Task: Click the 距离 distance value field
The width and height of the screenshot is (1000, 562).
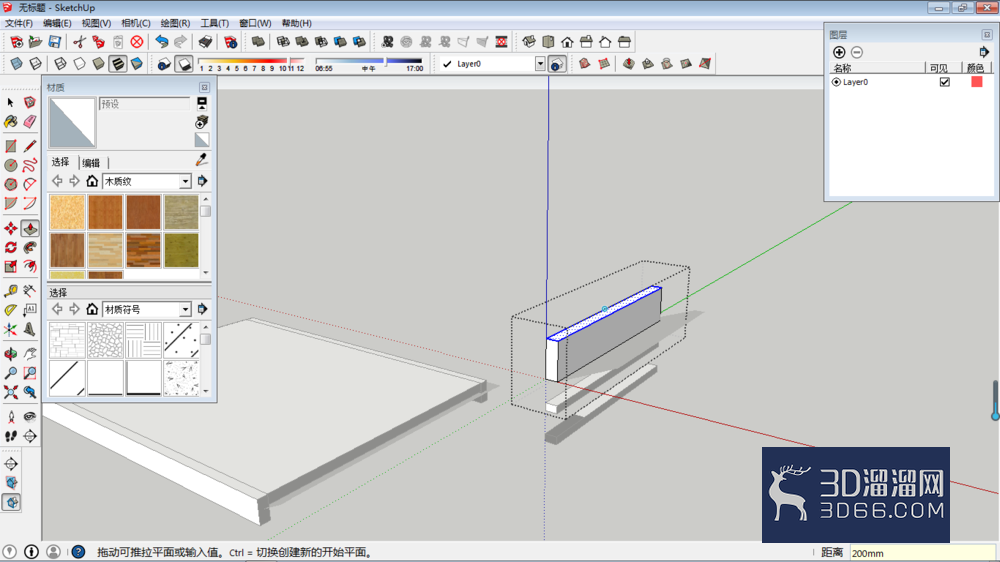Action: [x=922, y=553]
